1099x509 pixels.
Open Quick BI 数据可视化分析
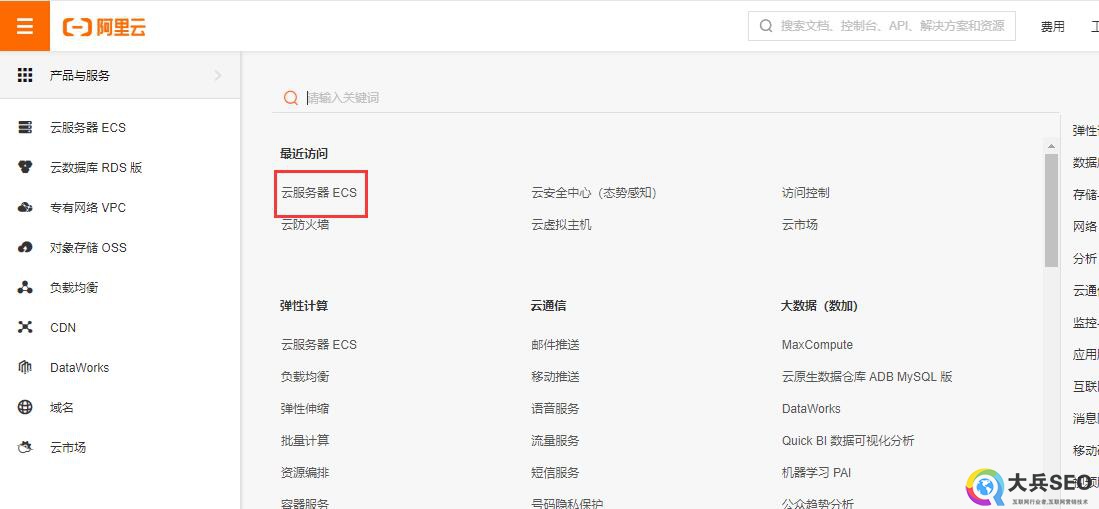(848, 440)
